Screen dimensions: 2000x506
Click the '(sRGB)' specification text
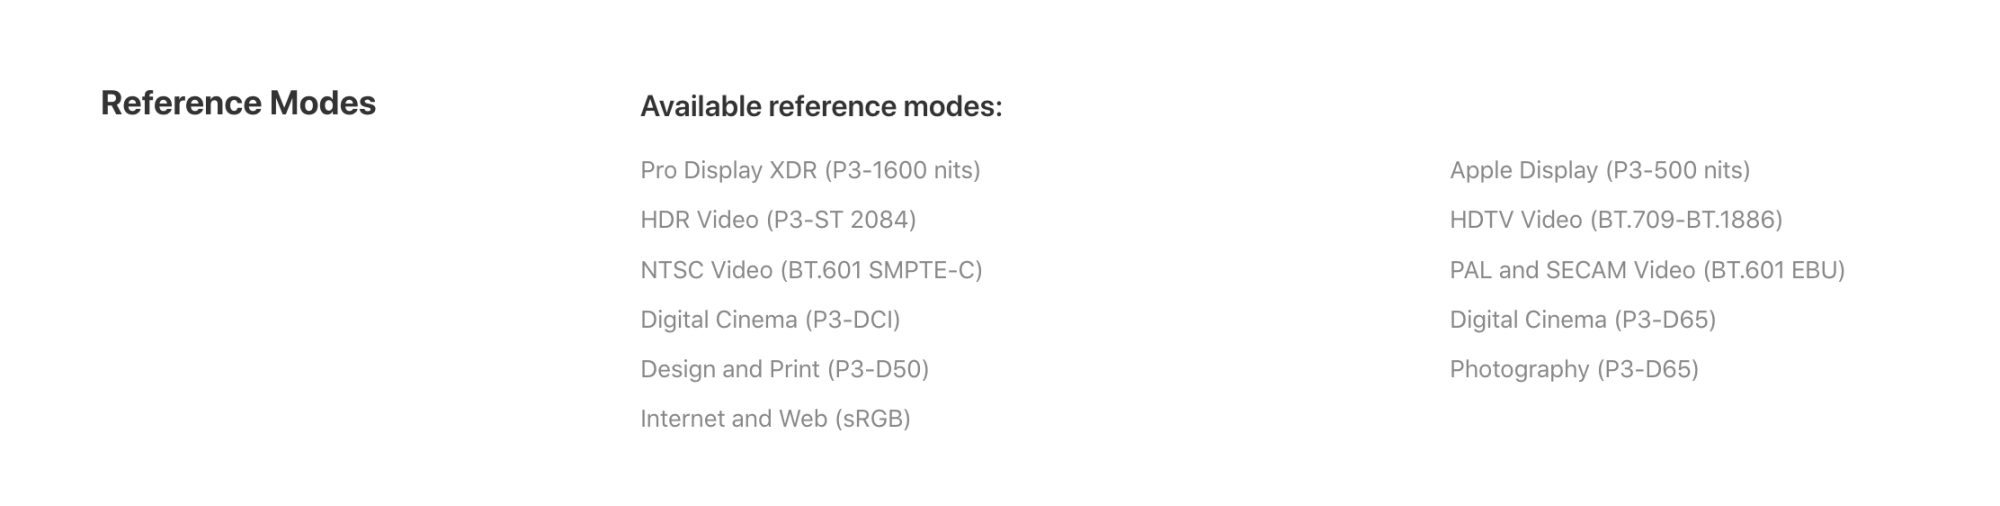pyautogui.click(x=872, y=419)
